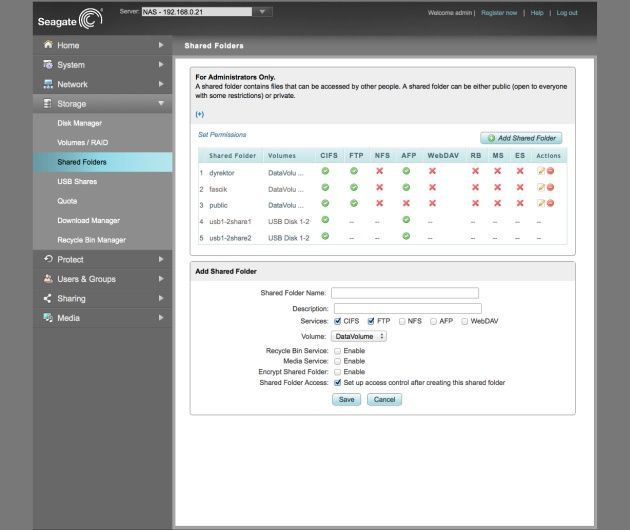Click WebDAV red cross for fascik
The image size is (630, 530).
[432, 187]
